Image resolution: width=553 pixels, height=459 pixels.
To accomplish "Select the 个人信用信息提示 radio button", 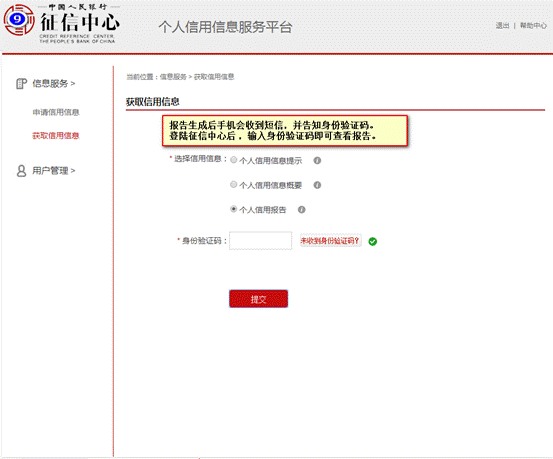I will [x=233, y=160].
